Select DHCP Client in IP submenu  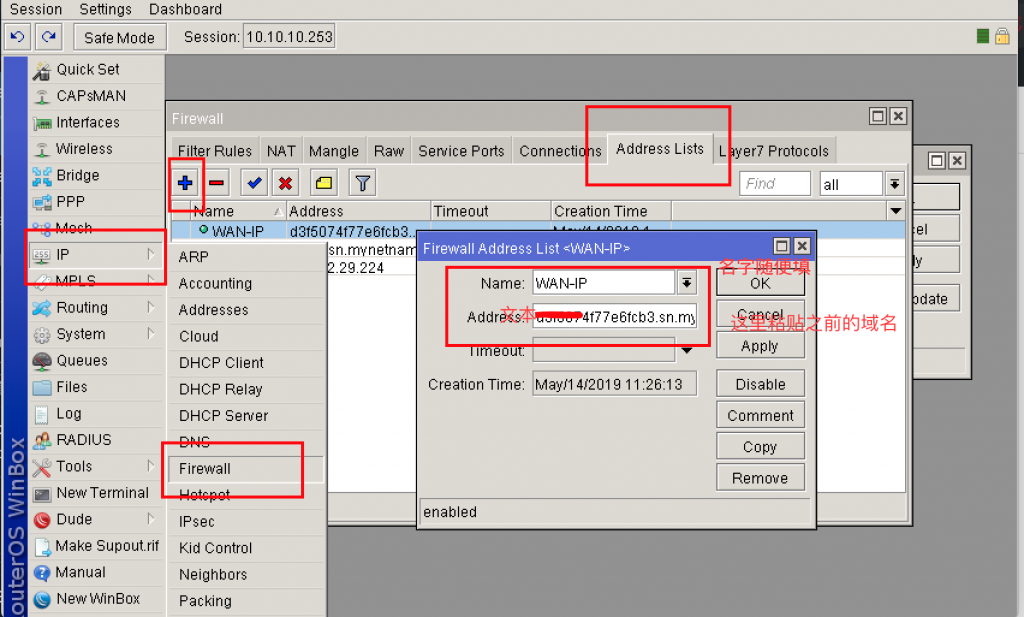click(247, 362)
